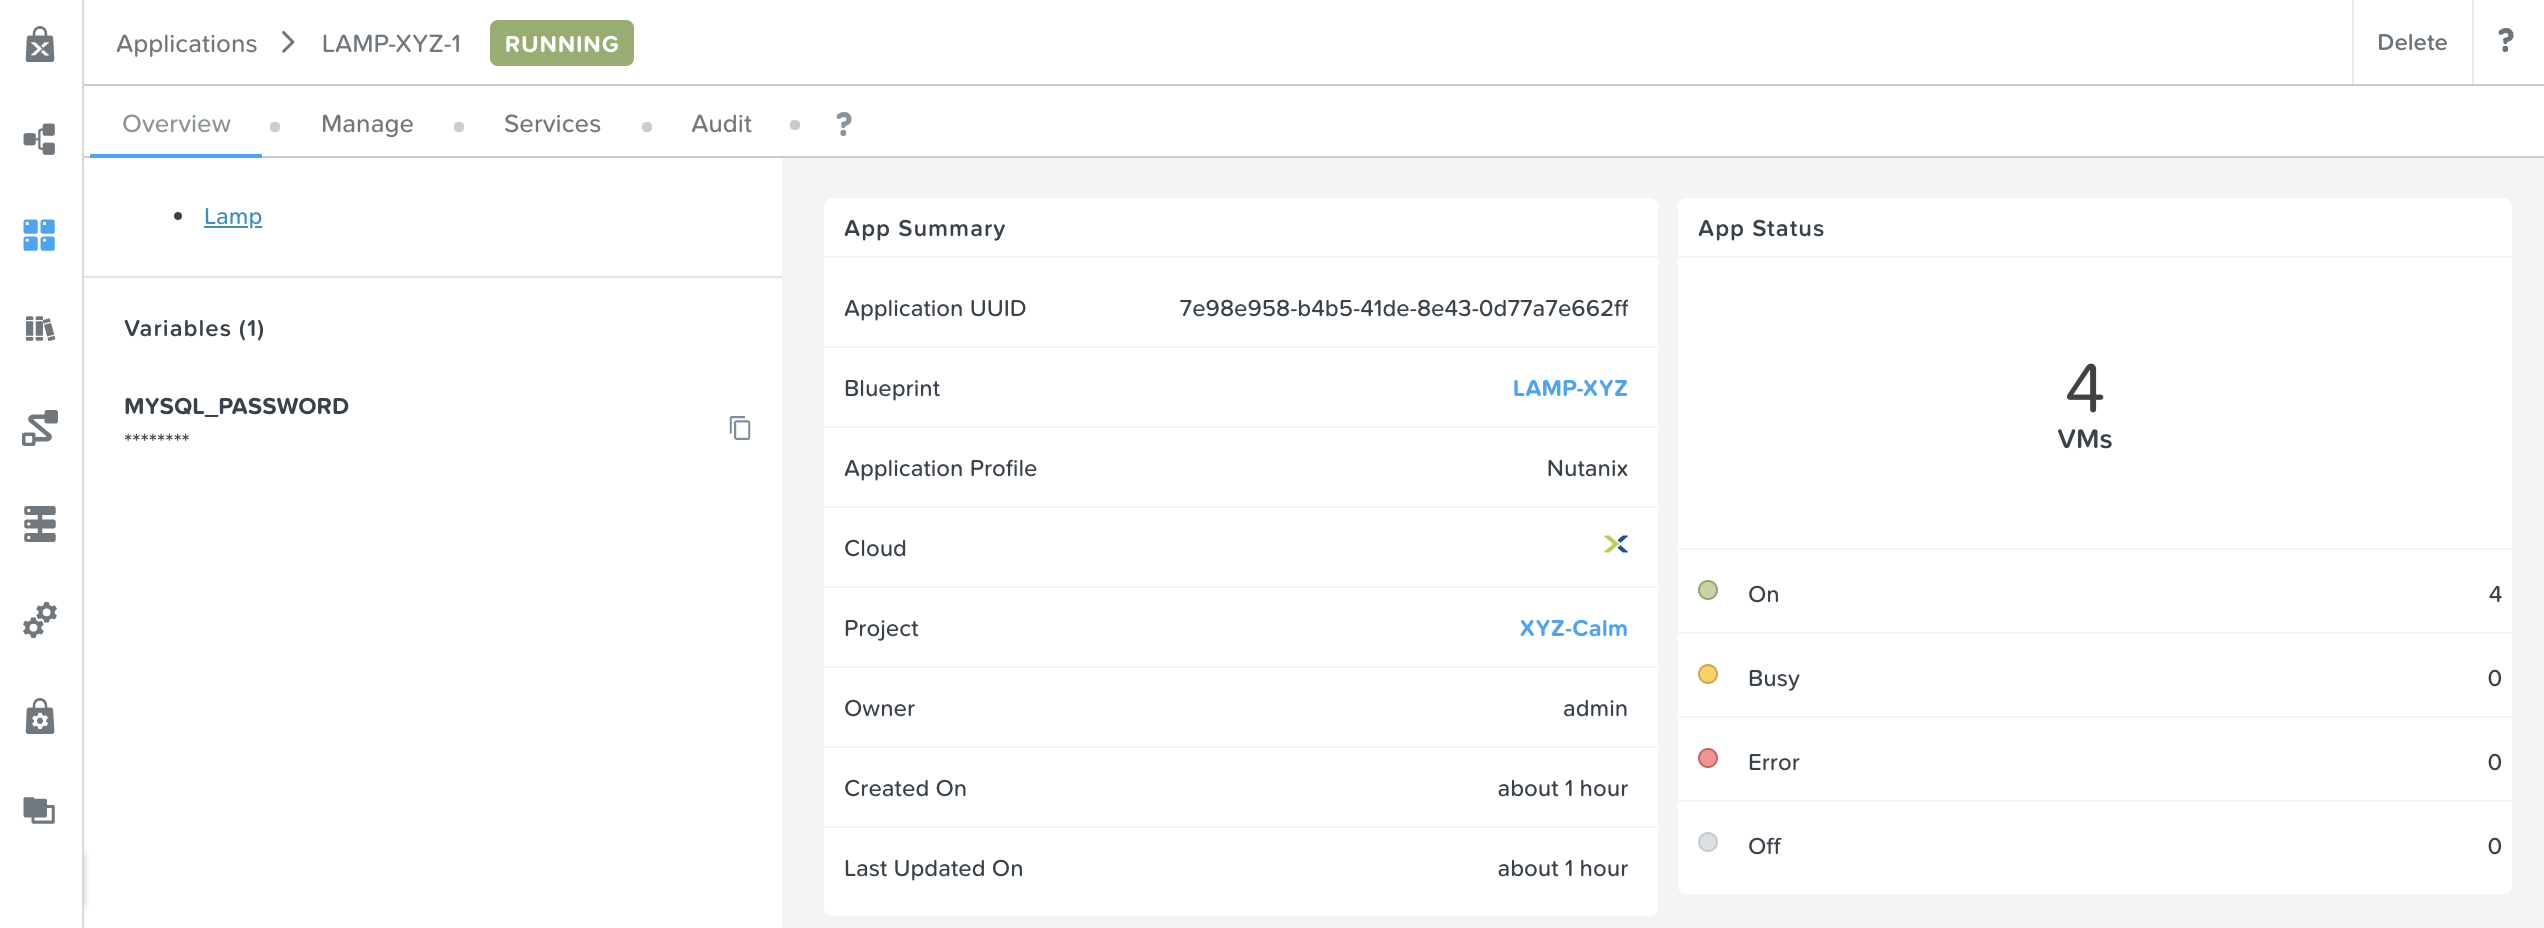Click the Off status row

click(2094, 845)
